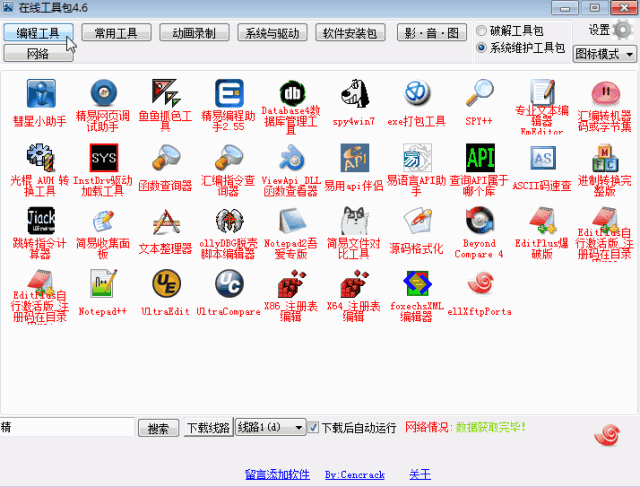640x487 pixels.
Task: Open the 图标模式 view dropdown
Action: pyautogui.click(x=604, y=54)
